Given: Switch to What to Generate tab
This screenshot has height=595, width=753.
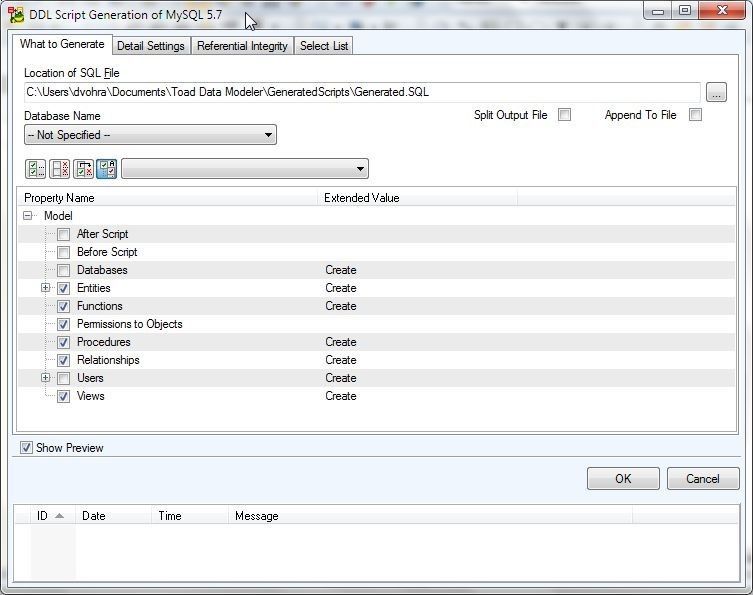Looking at the screenshot, I should [62, 44].
